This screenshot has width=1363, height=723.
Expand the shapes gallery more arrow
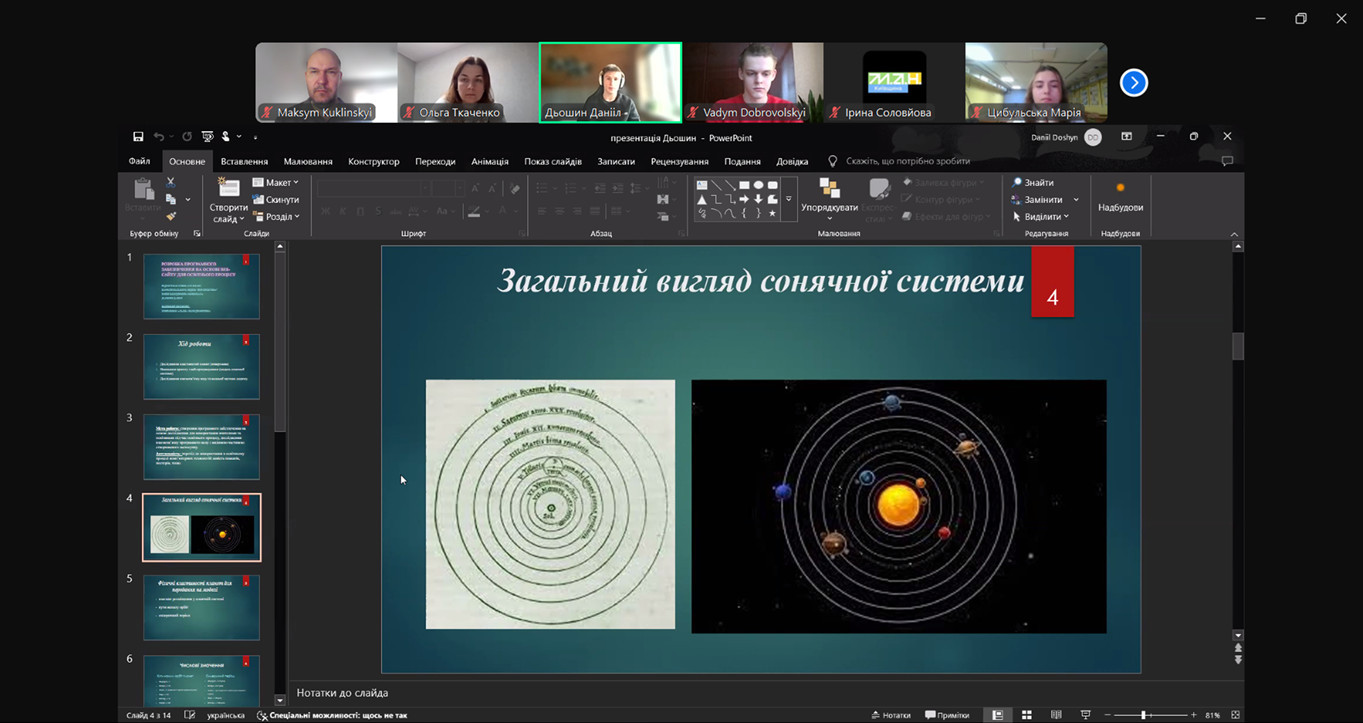788,199
